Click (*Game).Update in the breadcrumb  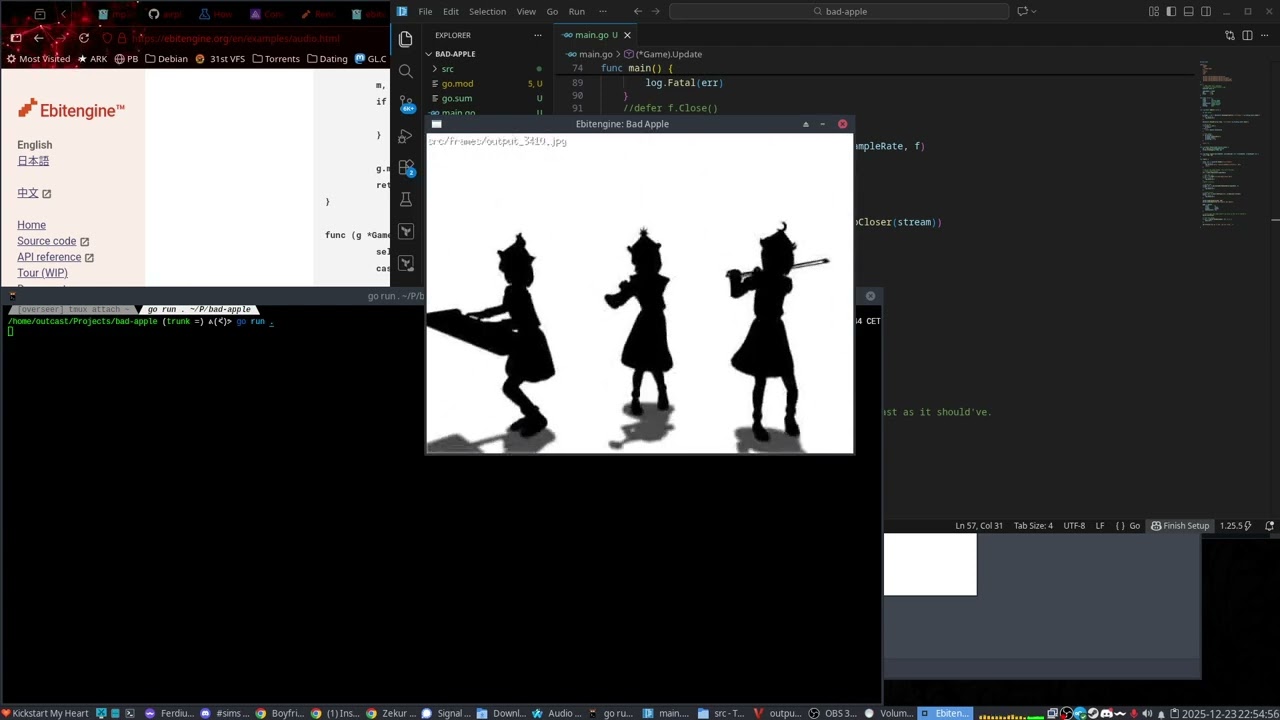tap(668, 54)
